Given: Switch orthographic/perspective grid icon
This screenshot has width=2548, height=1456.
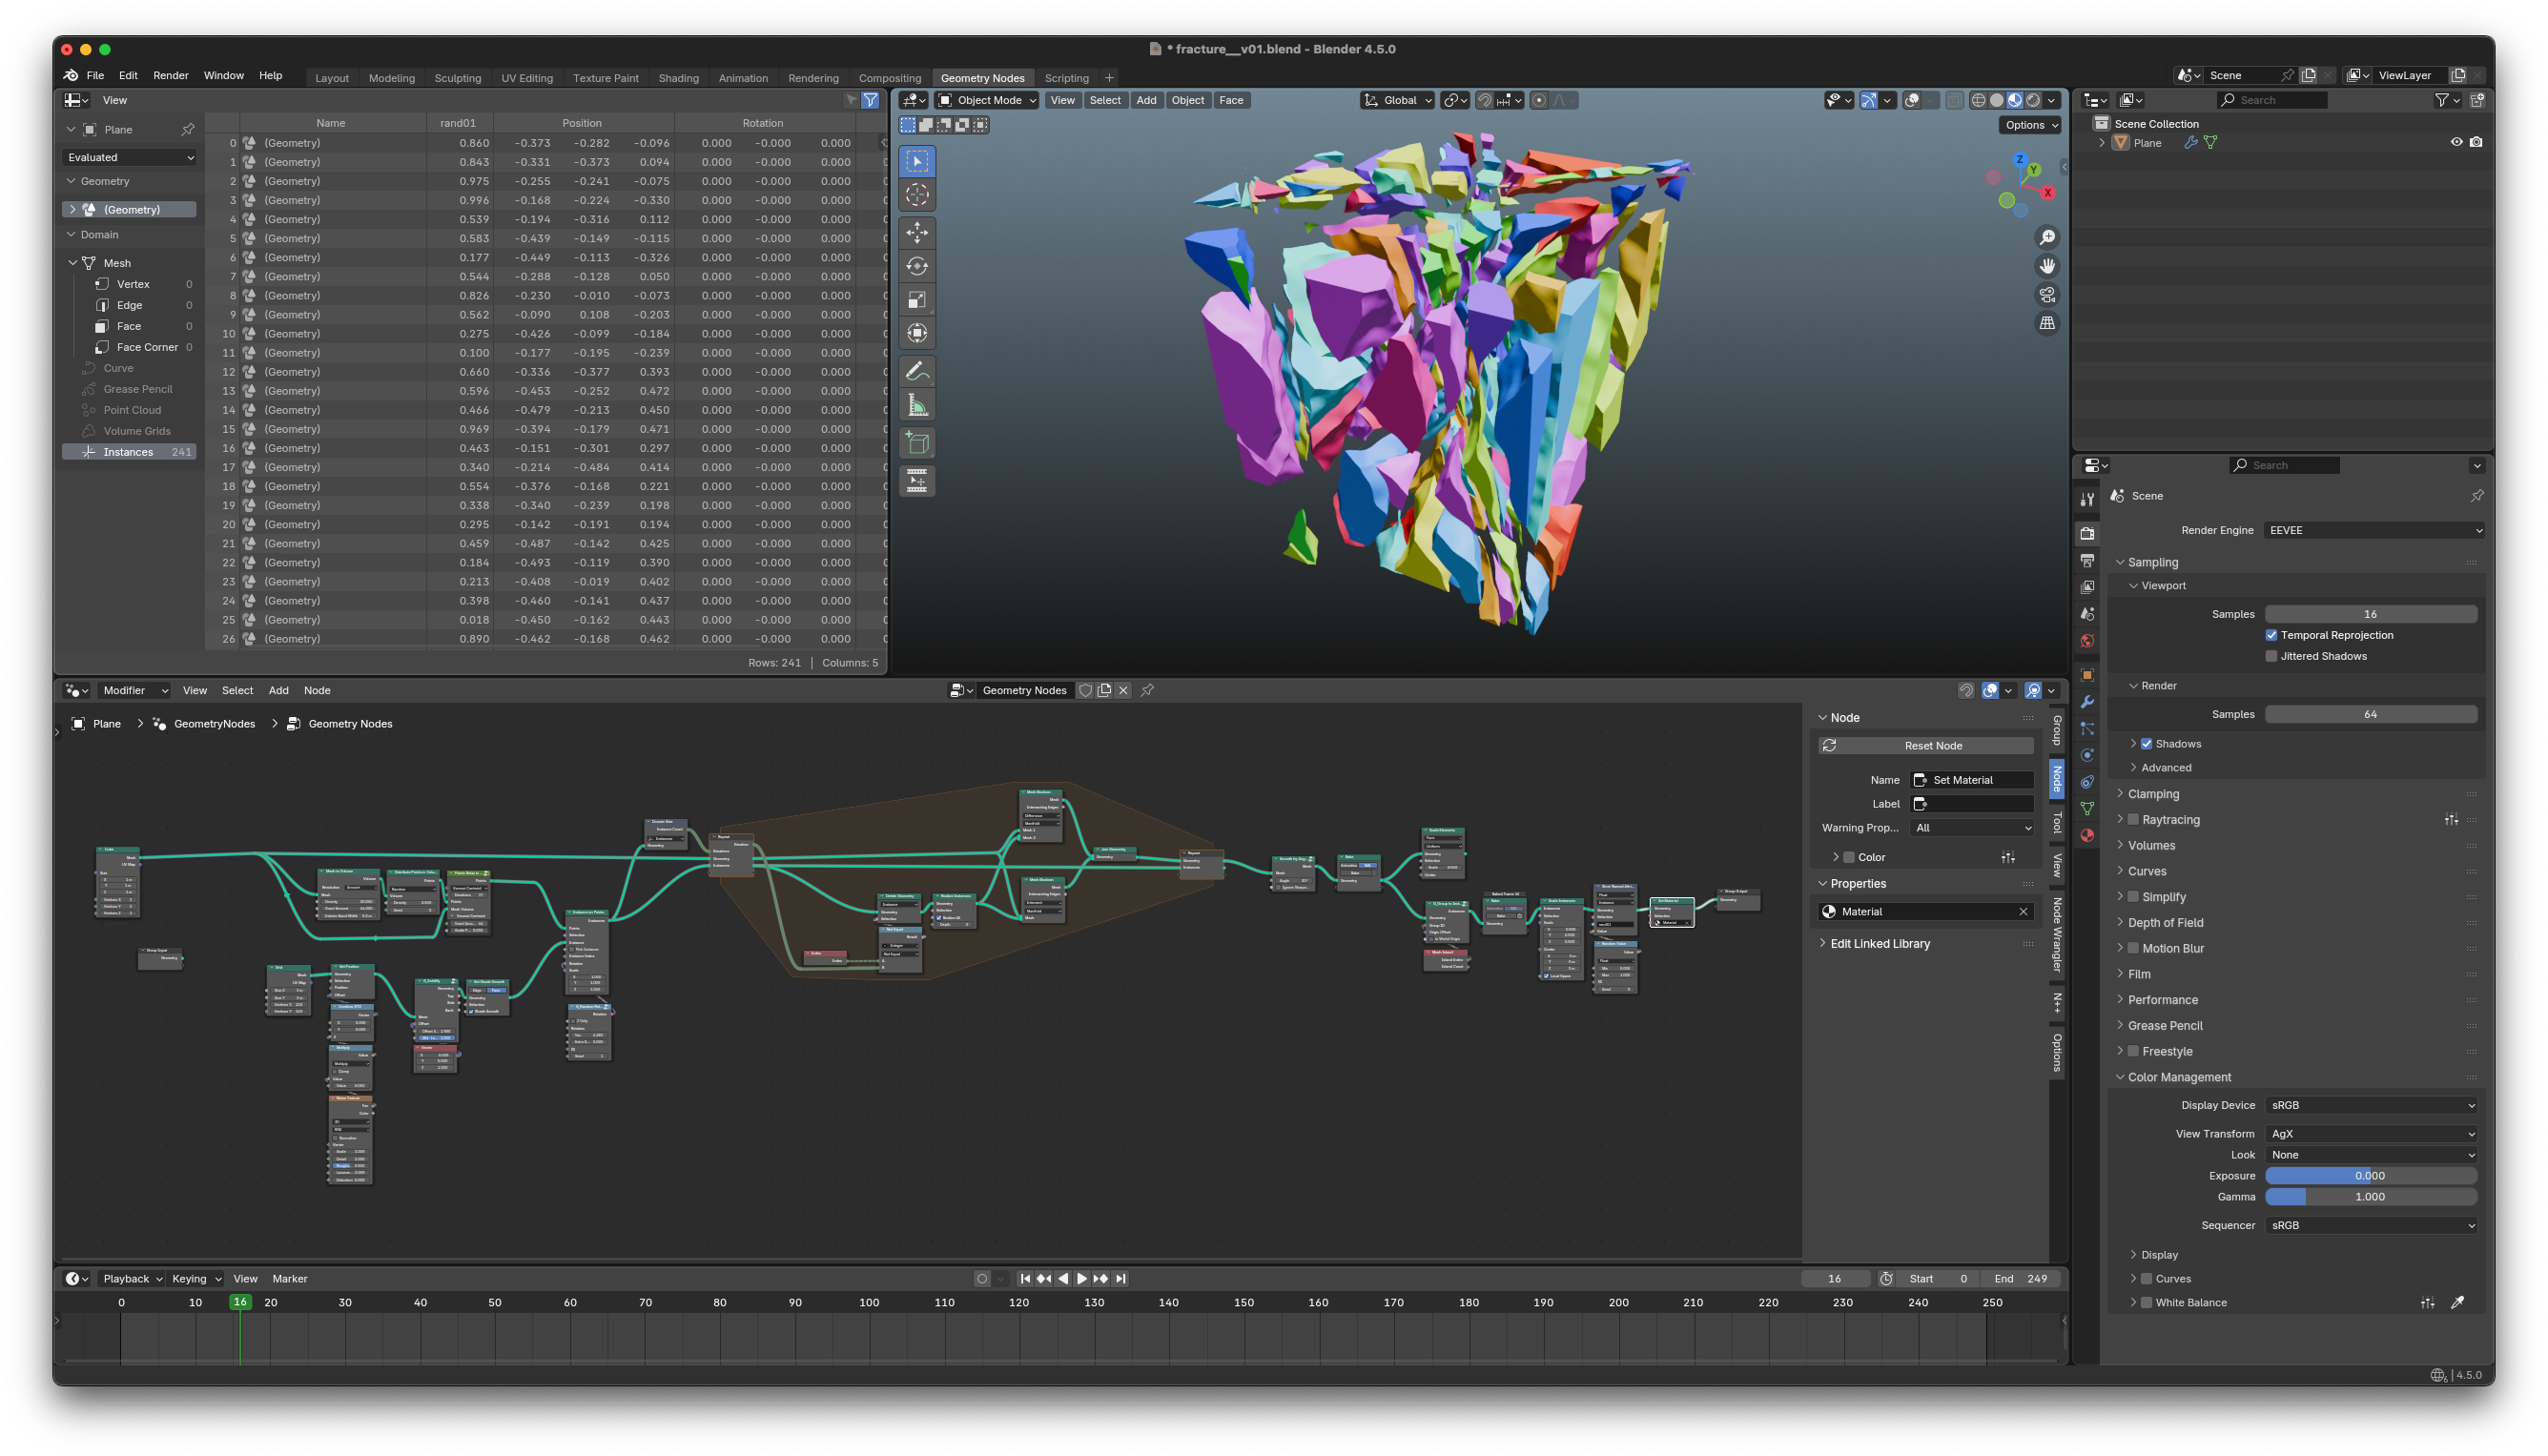Looking at the screenshot, I should [x=2047, y=323].
